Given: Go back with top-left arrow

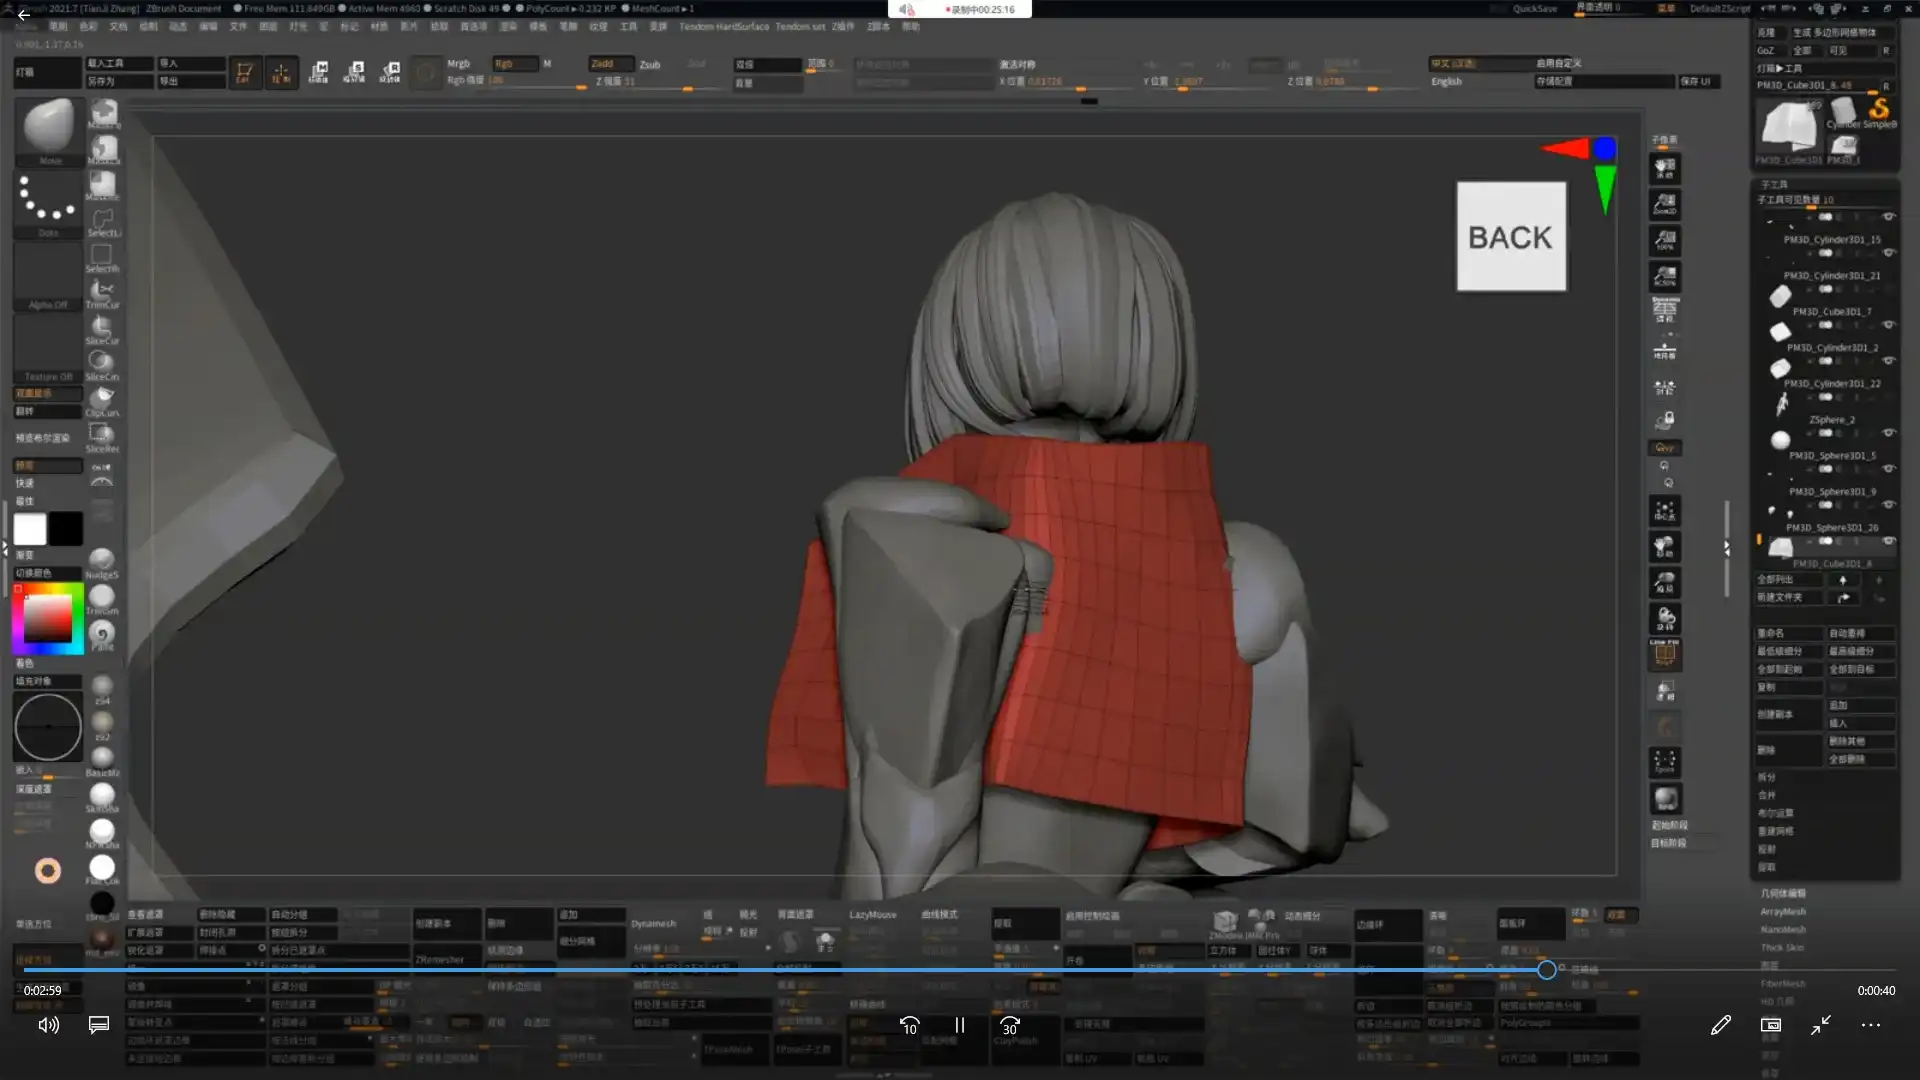Looking at the screenshot, I should [x=24, y=15].
